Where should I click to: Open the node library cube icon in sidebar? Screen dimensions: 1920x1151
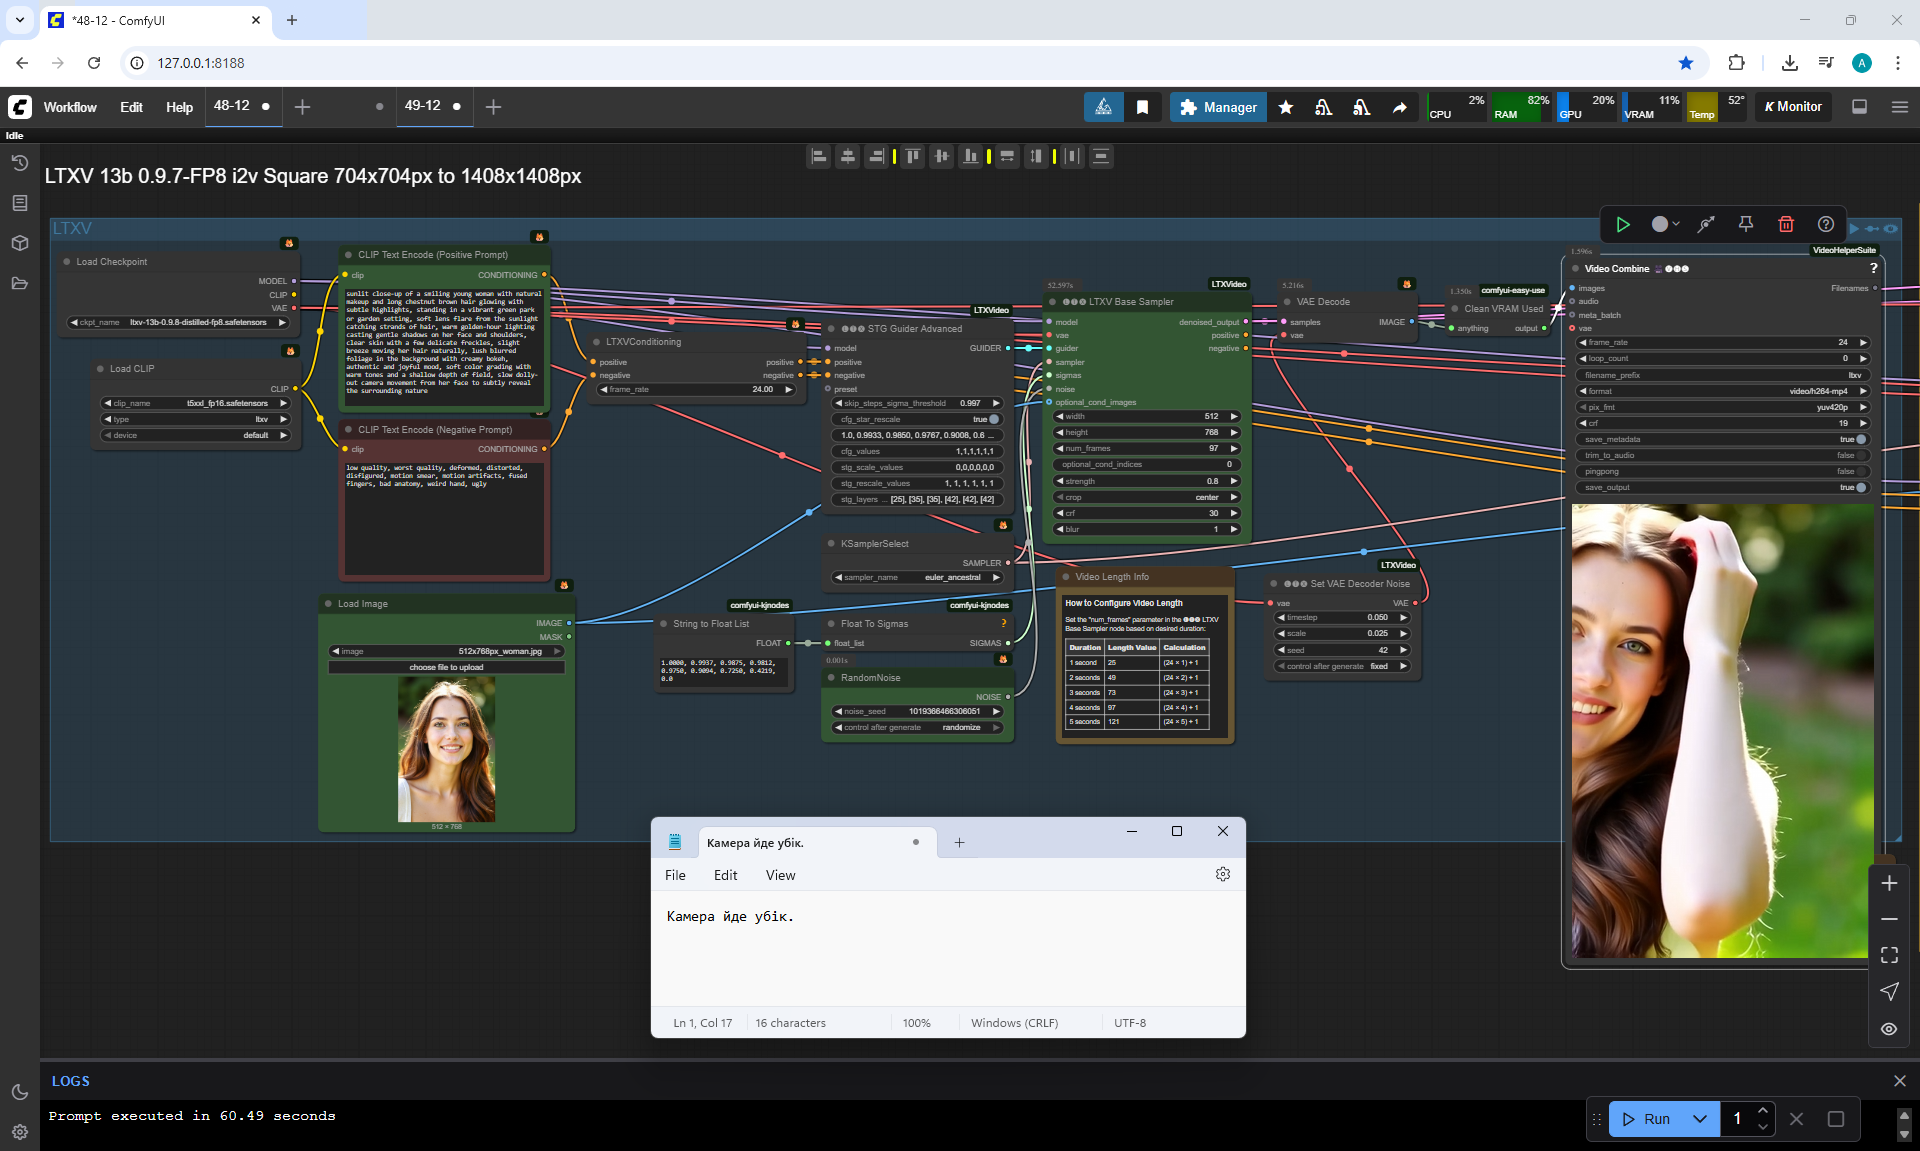(19, 243)
